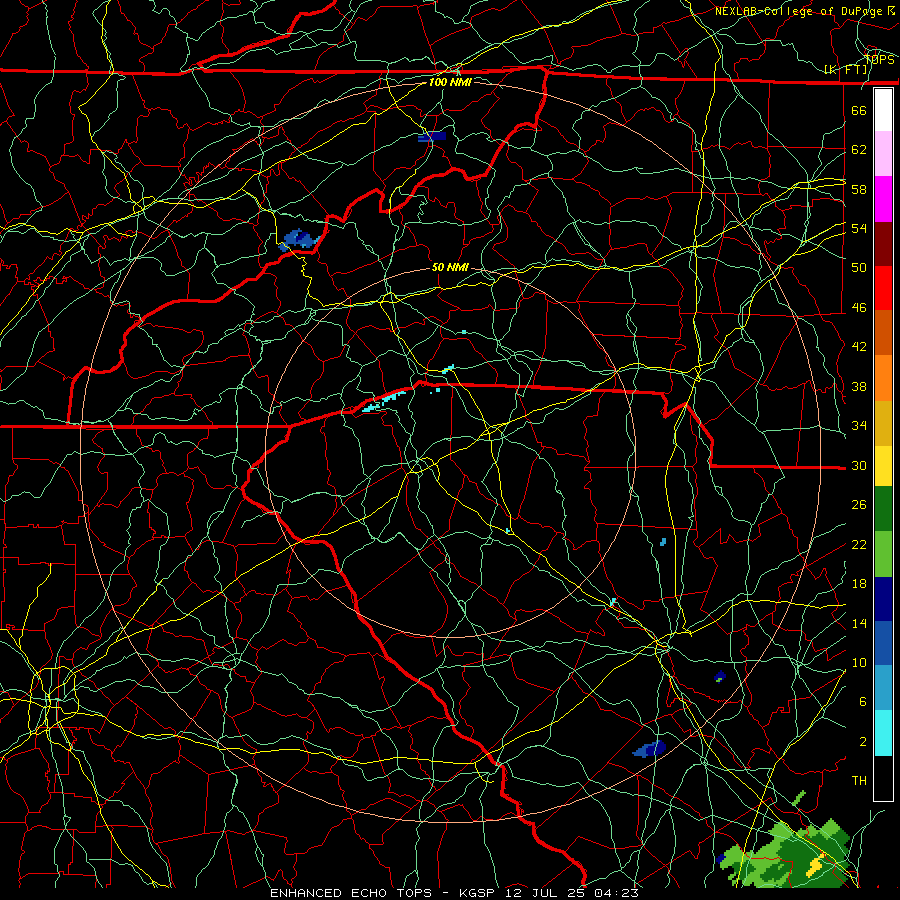
Task: Select the cyan legend swatch above 2
Action: coord(883,733)
